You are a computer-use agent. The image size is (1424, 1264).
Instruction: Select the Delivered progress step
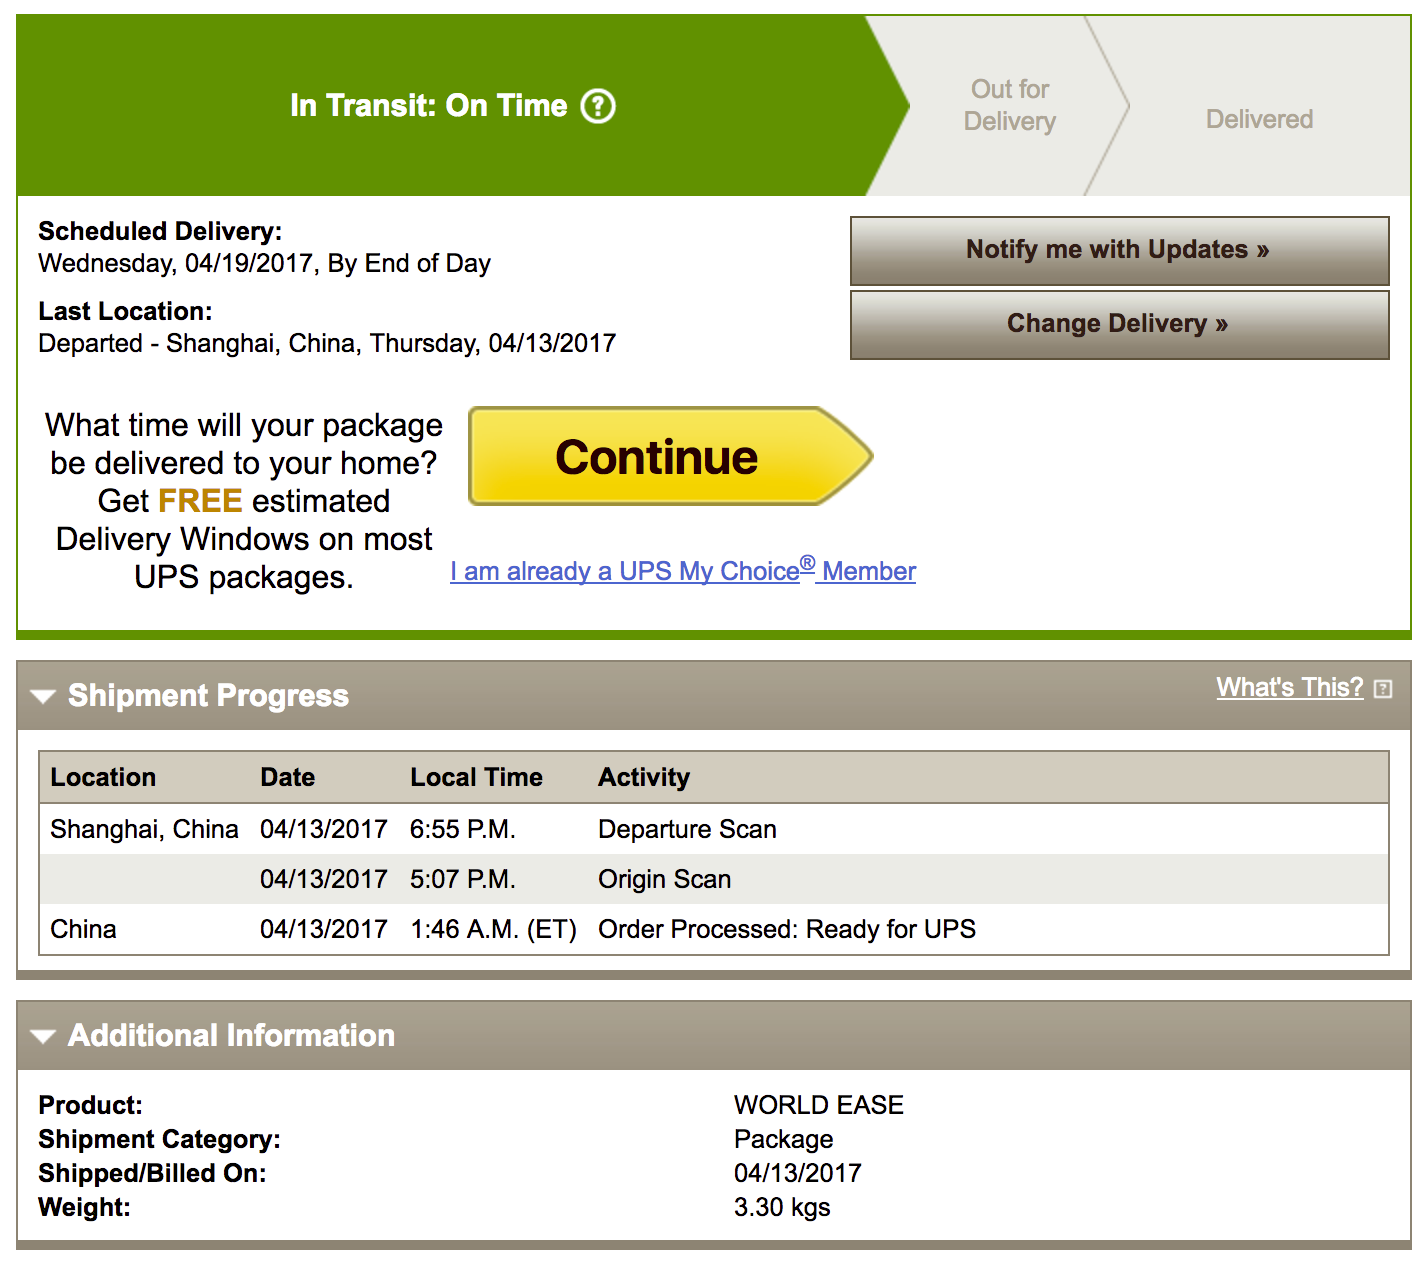pos(1259,120)
